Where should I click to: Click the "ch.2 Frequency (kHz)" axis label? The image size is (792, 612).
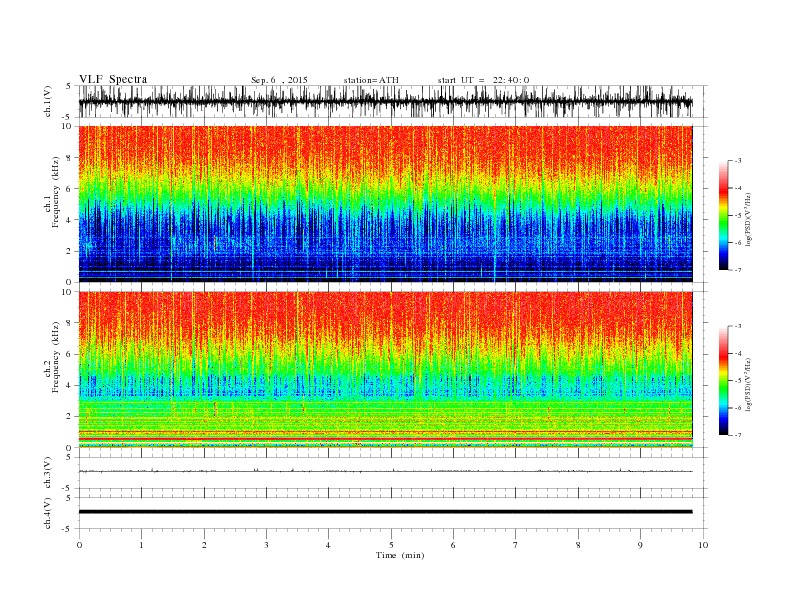[x=52, y=358]
